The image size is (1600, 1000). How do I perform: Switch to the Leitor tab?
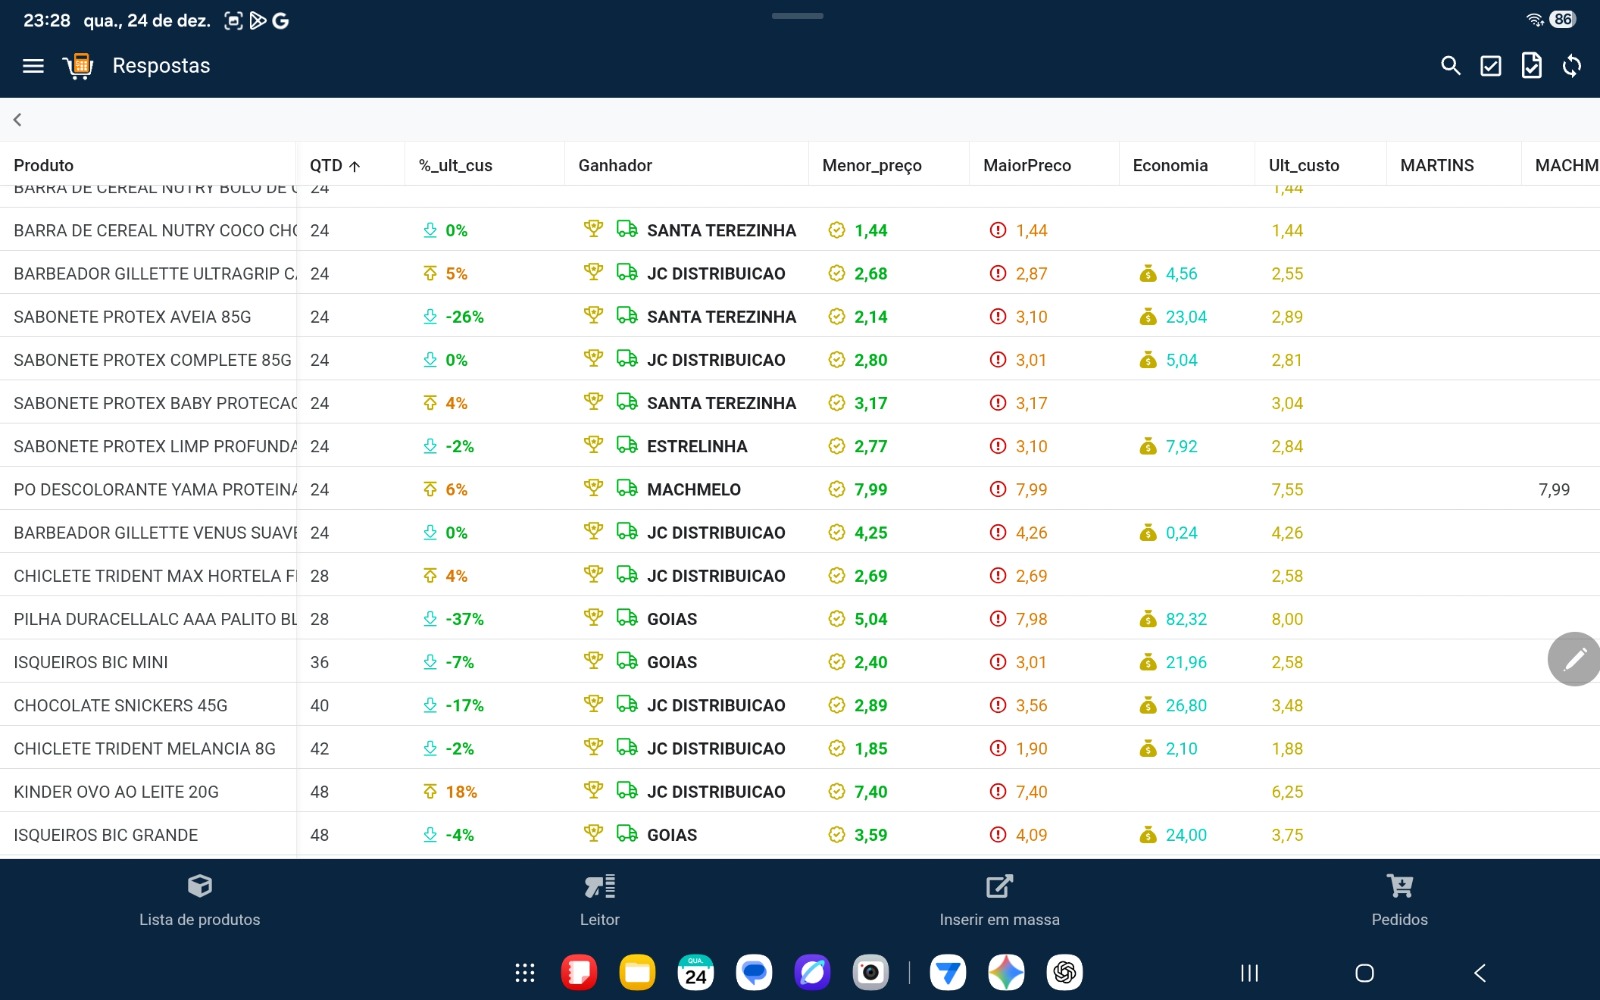click(599, 900)
